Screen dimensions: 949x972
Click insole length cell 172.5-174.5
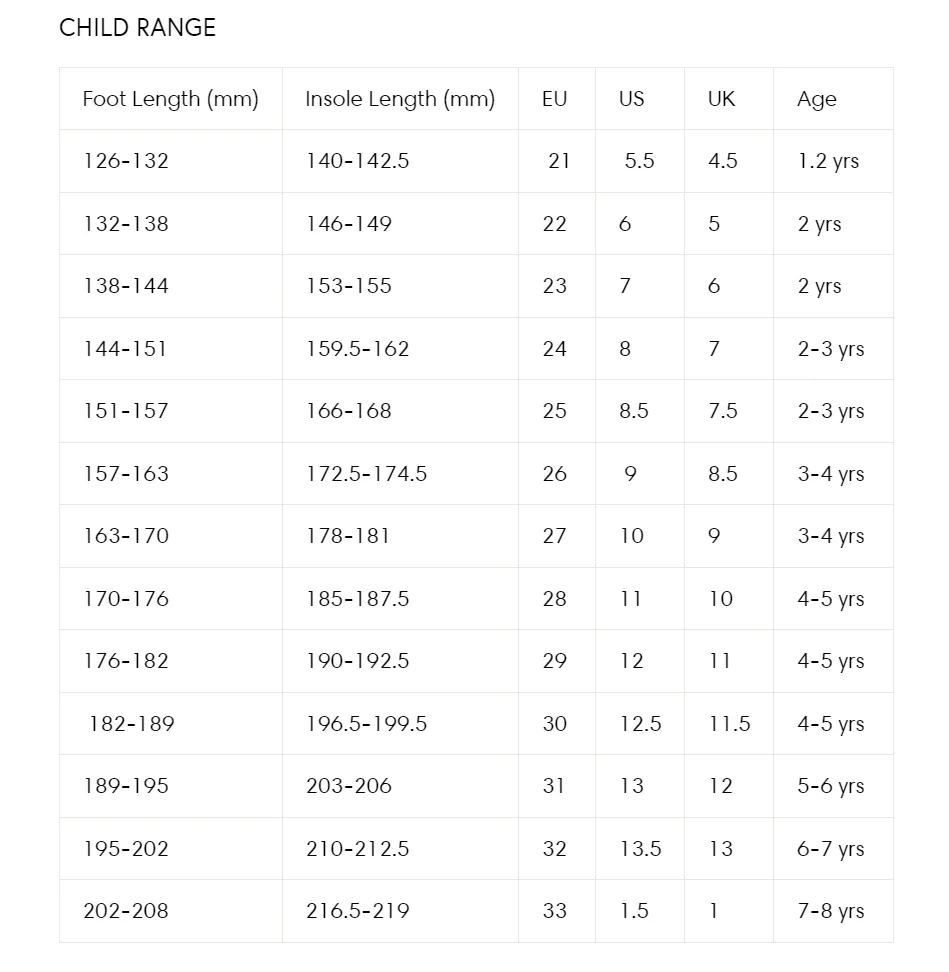pos(400,474)
